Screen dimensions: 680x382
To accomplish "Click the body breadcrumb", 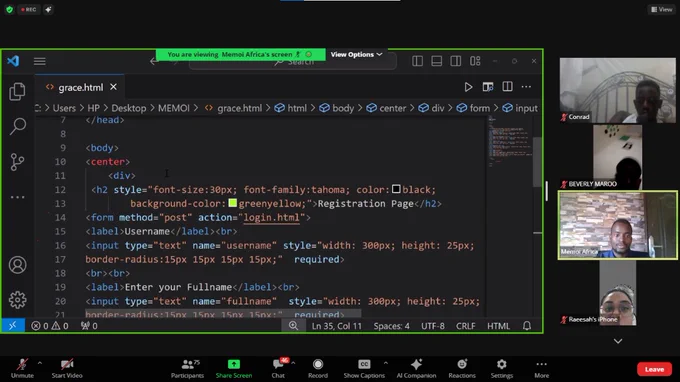I will tap(337, 108).
